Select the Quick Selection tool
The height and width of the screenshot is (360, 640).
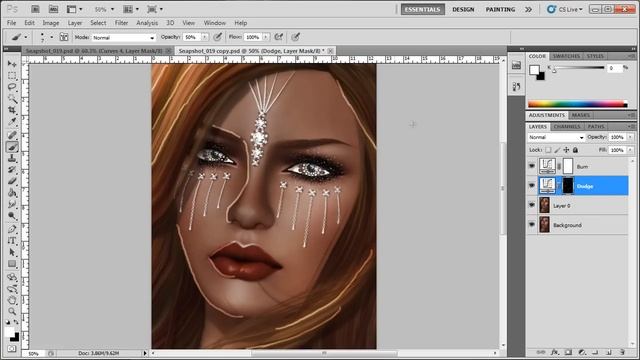[12, 98]
